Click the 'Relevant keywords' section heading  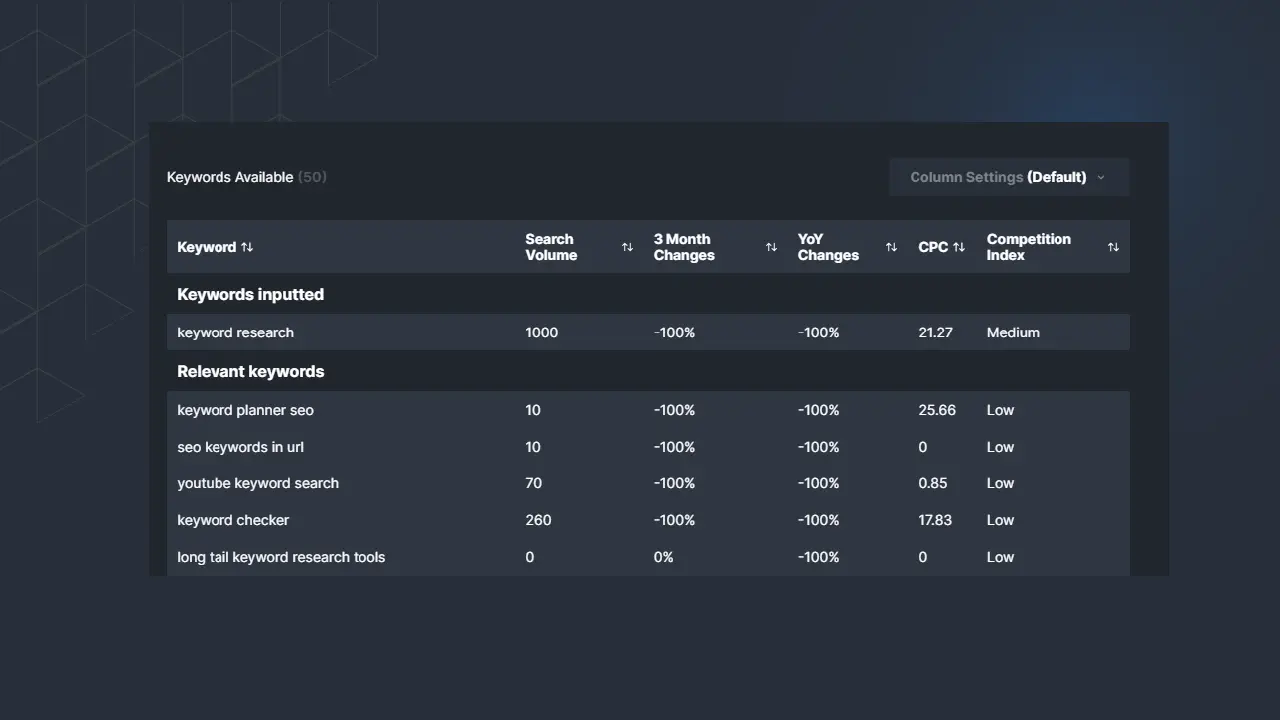[x=251, y=371]
